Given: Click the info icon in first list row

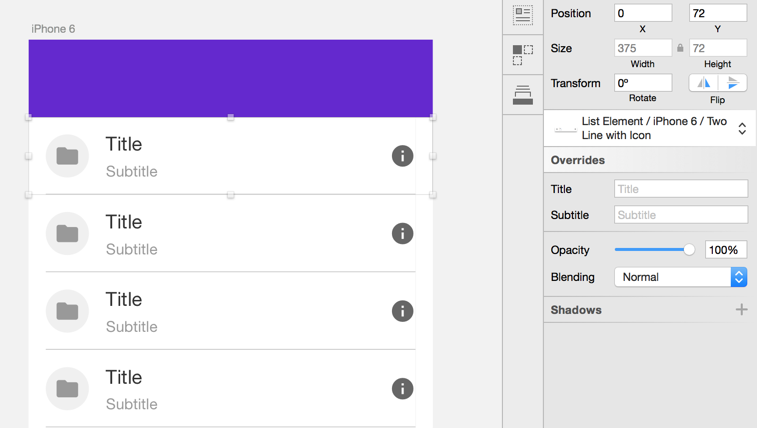Looking at the screenshot, I should pos(402,156).
